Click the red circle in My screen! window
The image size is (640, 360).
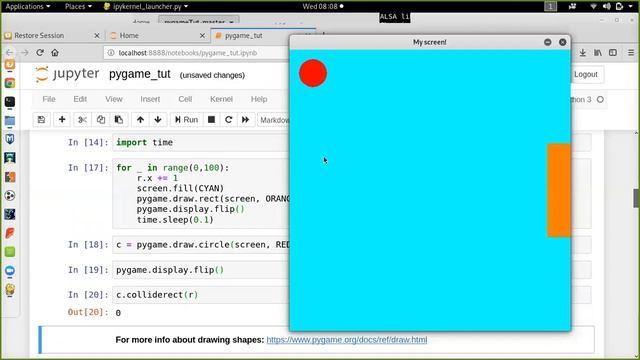[313, 73]
